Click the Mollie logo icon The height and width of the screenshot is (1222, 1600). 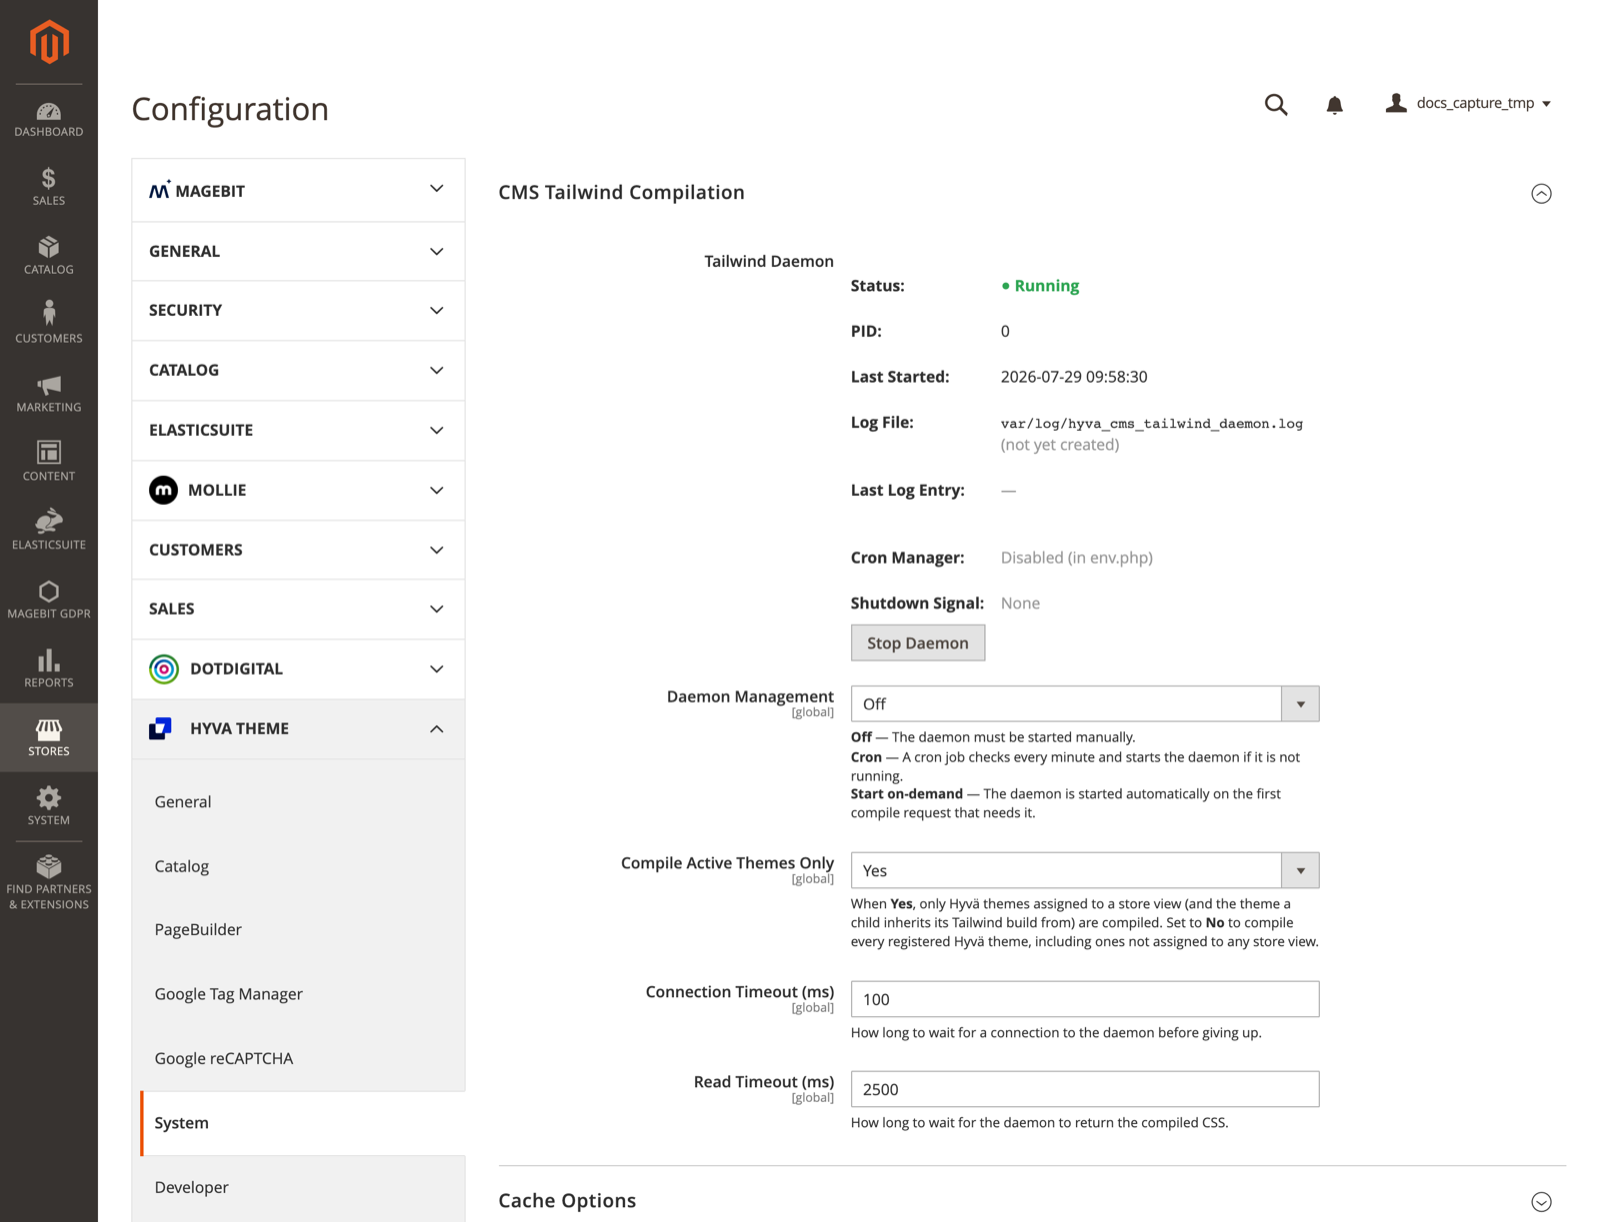(163, 490)
